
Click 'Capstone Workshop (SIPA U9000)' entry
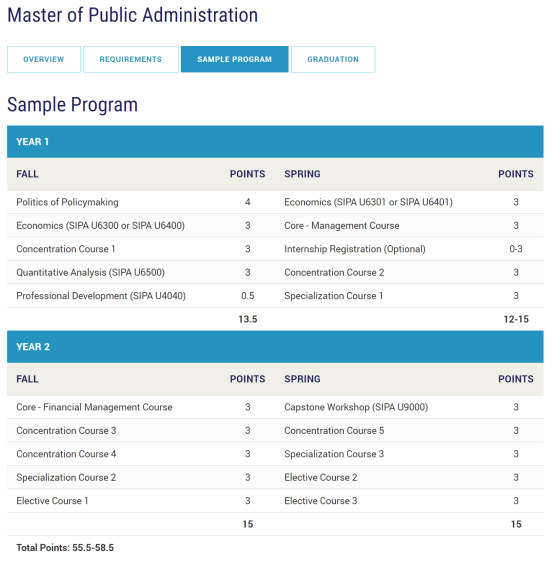356,407
